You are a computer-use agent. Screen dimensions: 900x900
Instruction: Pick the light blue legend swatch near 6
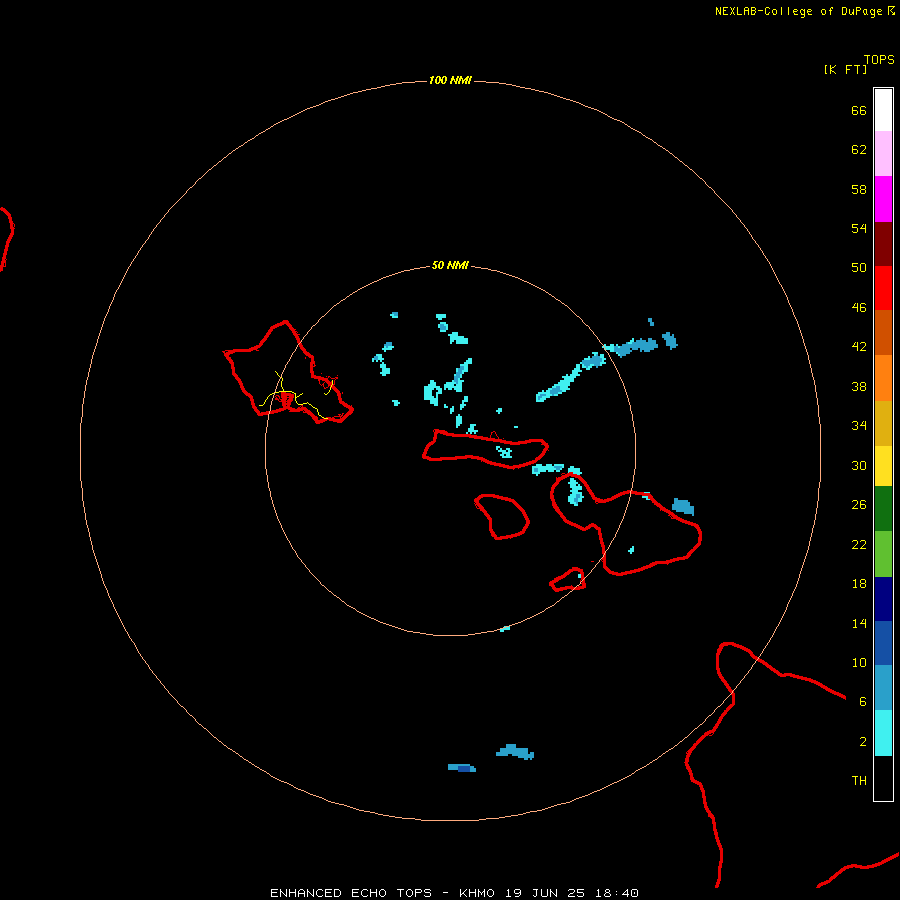pyautogui.click(x=883, y=688)
